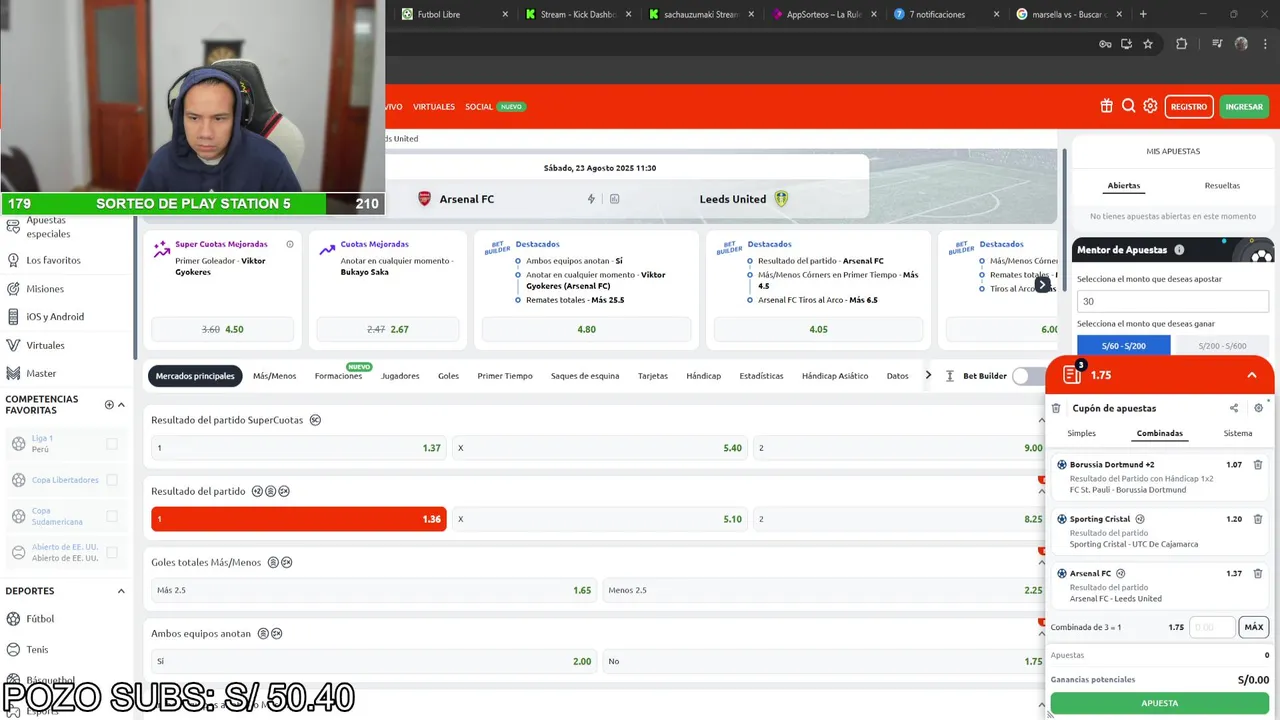The height and width of the screenshot is (720, 1280).
Task: Open the SOCIAL link with NUEVO badge
Action: [495, 106]
